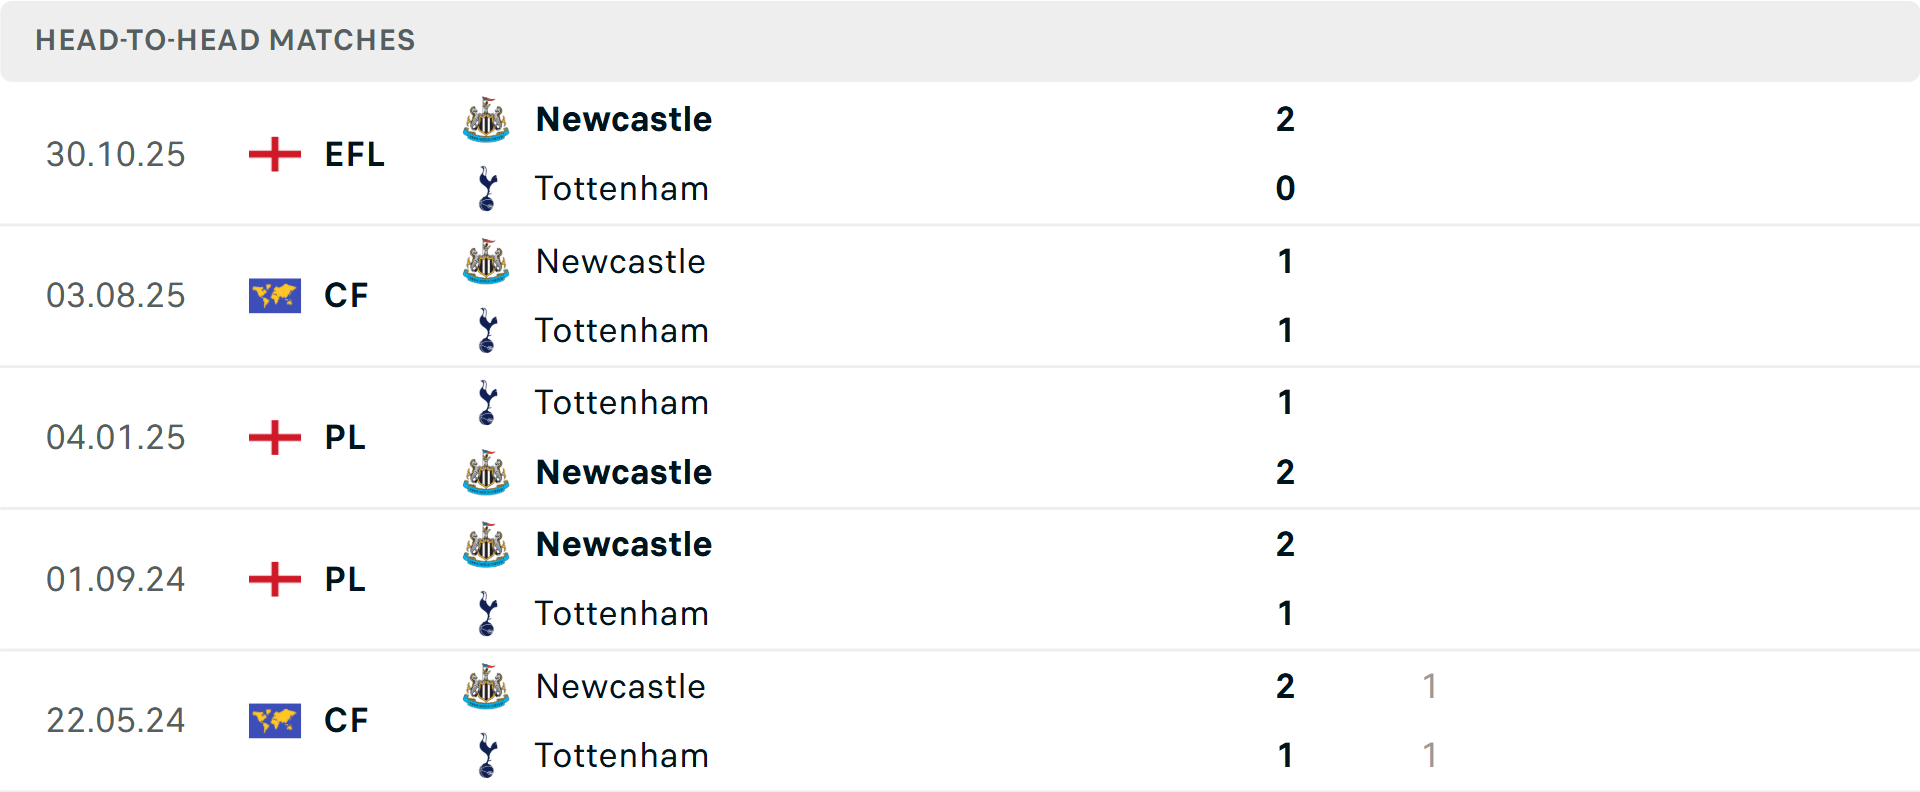Click the Tottenham crest in the 22.05.24 row
1920x792 pixels.
pos(486,756)
